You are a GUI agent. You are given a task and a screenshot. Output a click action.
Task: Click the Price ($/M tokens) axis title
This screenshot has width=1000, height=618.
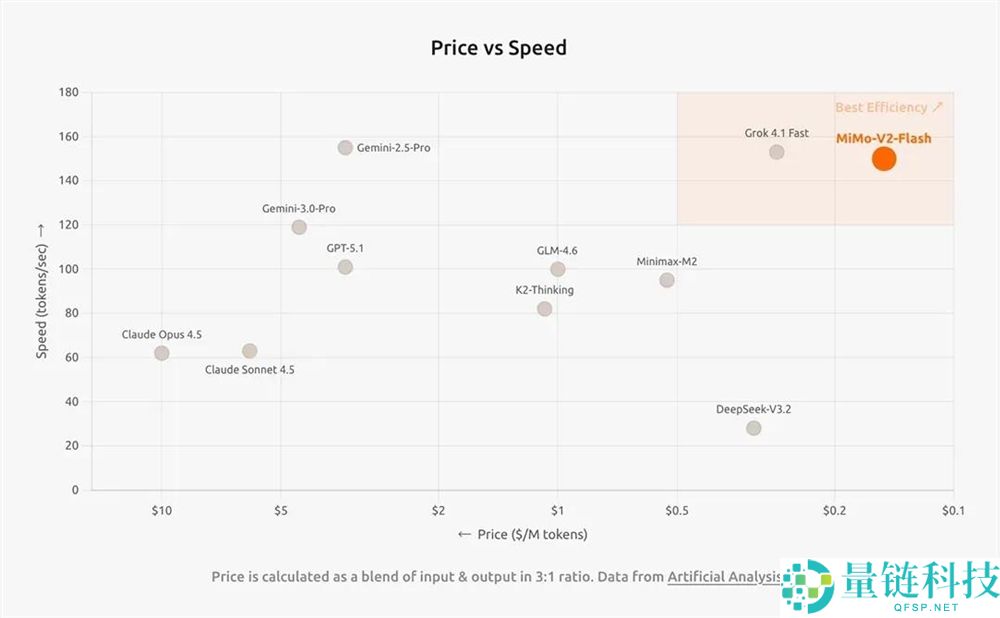(x=523, y=534)
